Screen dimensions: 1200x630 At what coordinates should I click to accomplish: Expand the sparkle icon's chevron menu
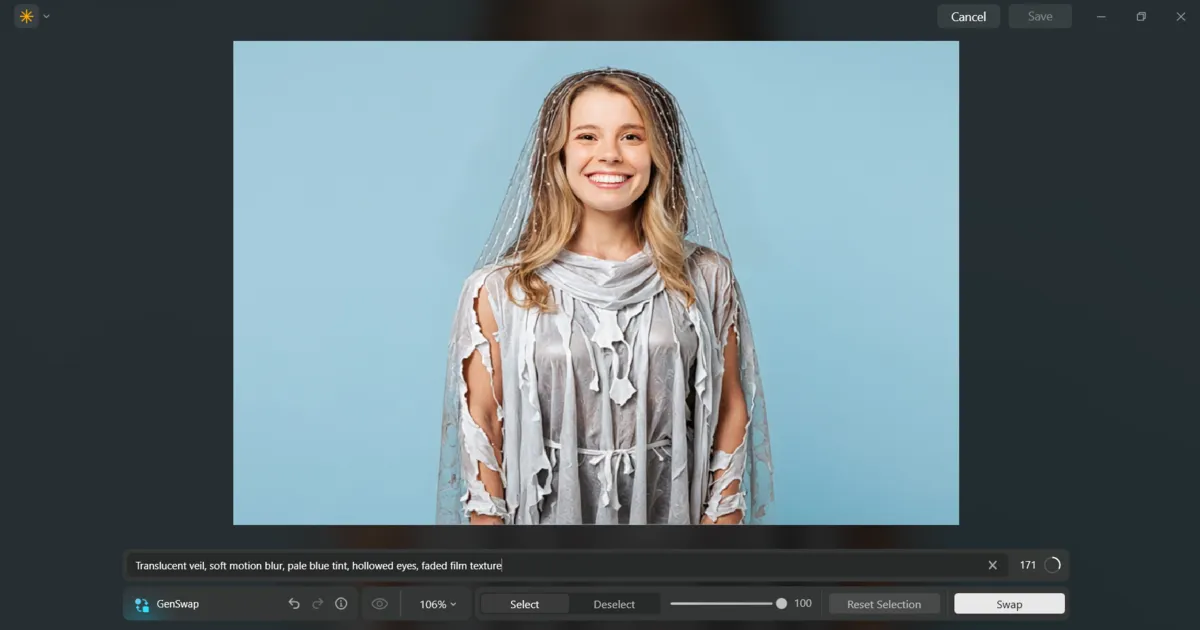point(46,16)
